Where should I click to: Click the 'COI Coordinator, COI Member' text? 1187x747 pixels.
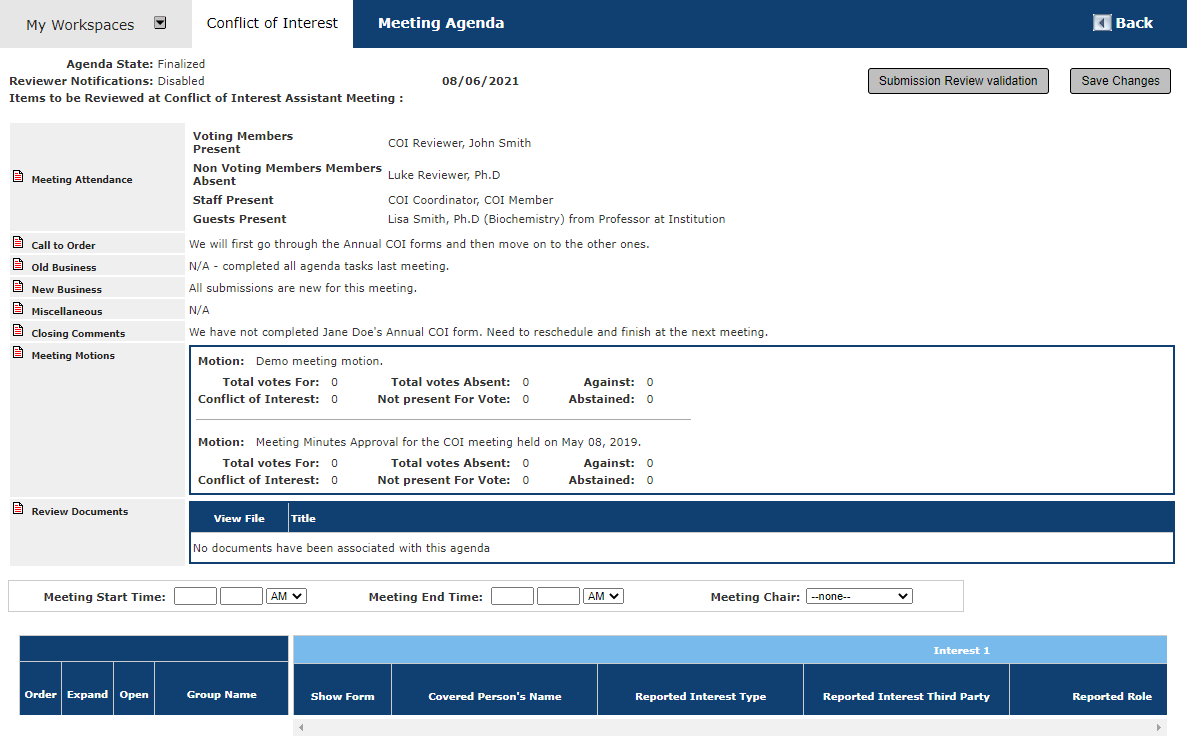coord(471,200)
